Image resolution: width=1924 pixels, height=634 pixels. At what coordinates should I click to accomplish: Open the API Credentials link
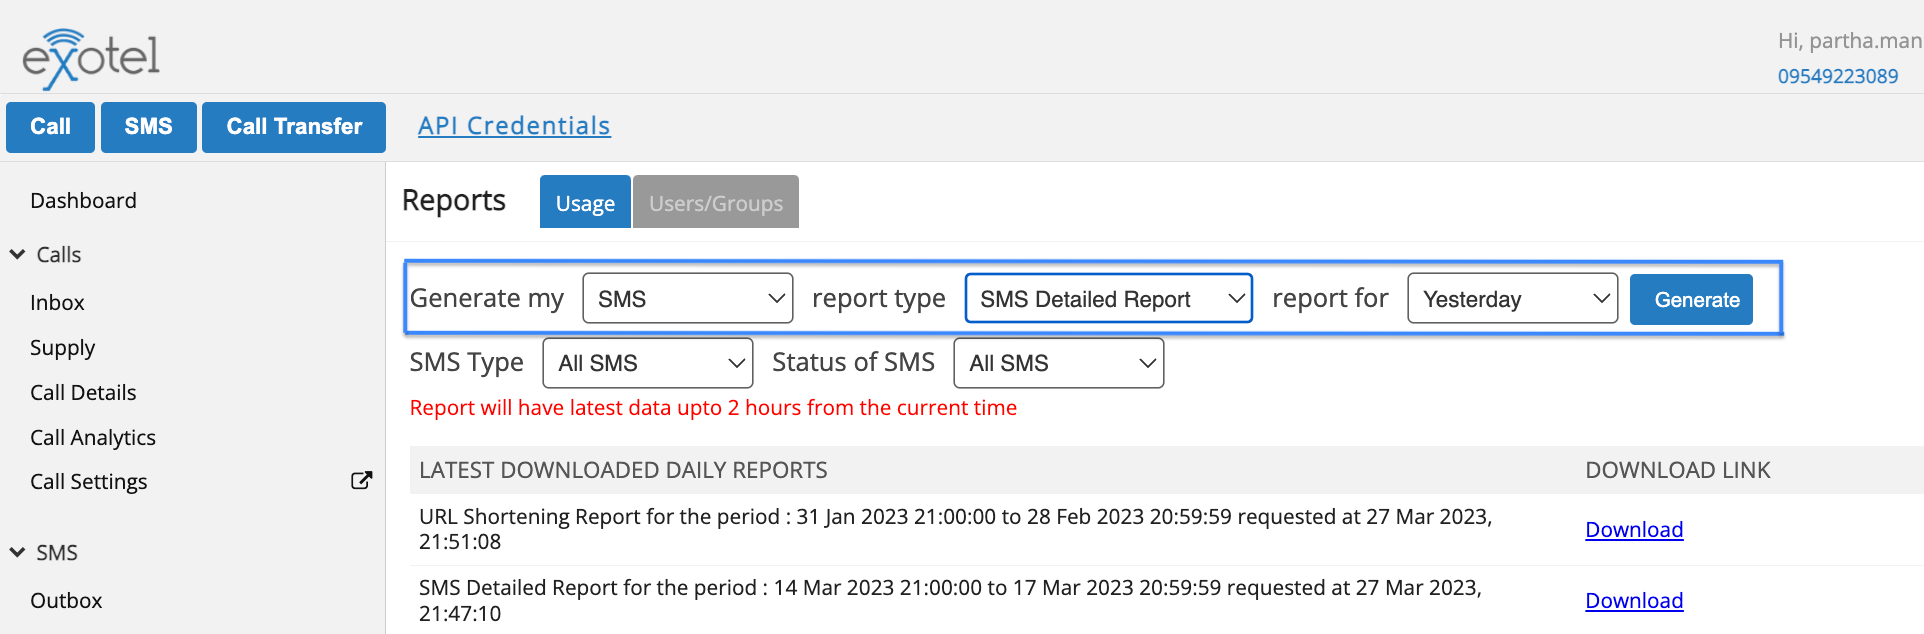coord(514,126)
